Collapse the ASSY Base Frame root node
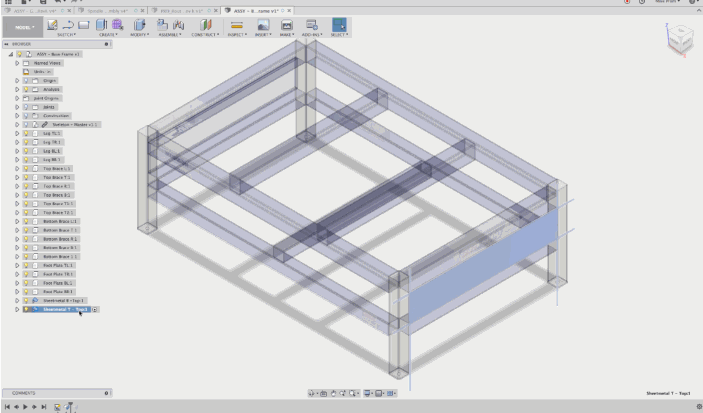 point(11,54)
